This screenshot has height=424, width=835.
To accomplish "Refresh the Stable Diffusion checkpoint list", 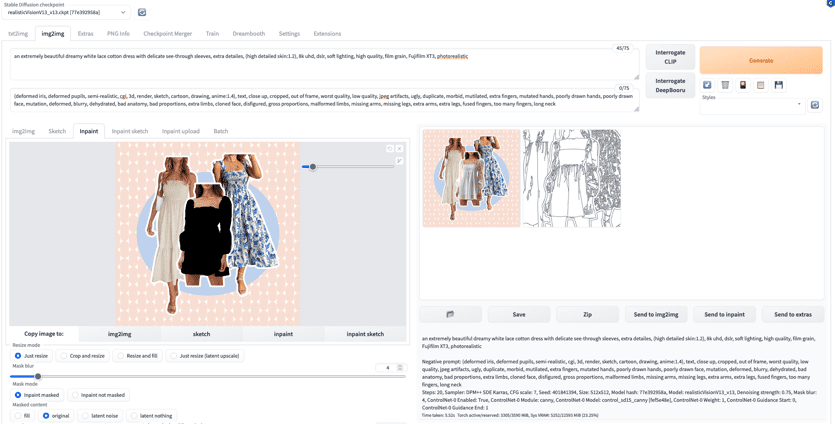I will coord(142,13).
